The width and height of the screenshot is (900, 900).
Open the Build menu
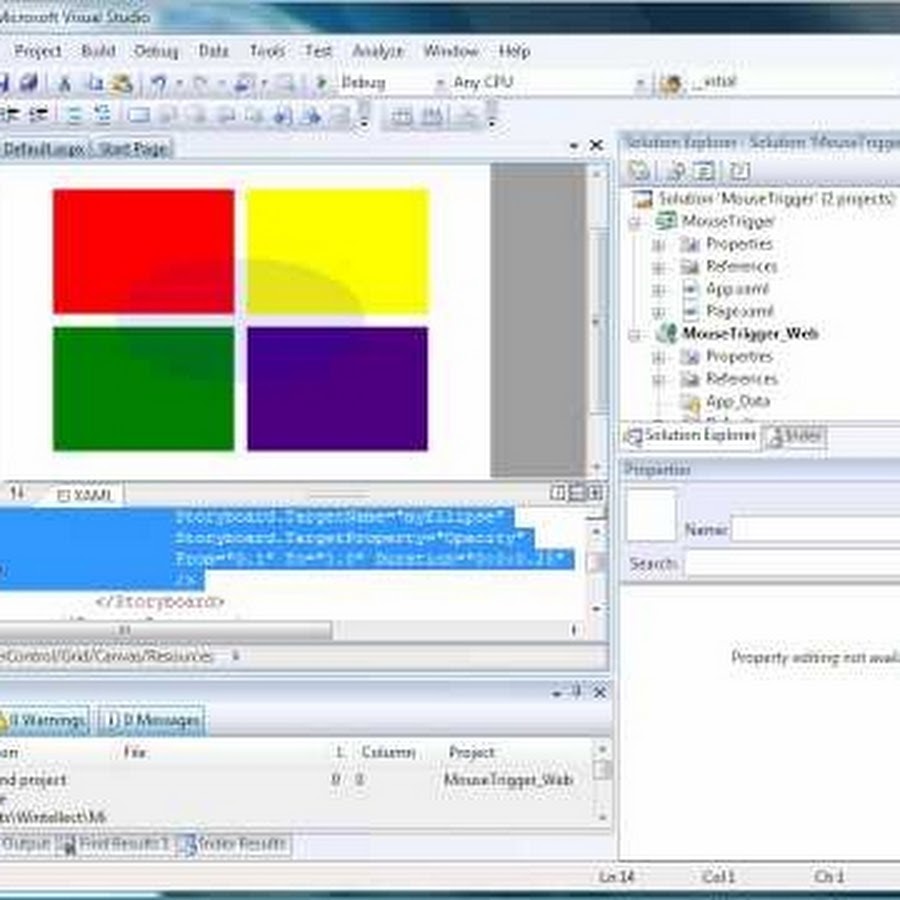pyautogui.click(x=98, y=51)
